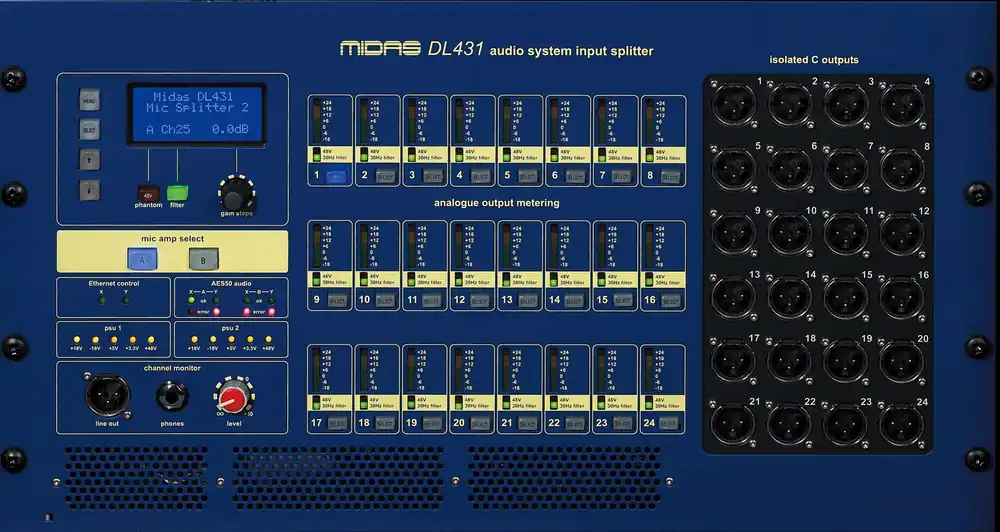Click isolated C output XLR 9

(733, 233)
